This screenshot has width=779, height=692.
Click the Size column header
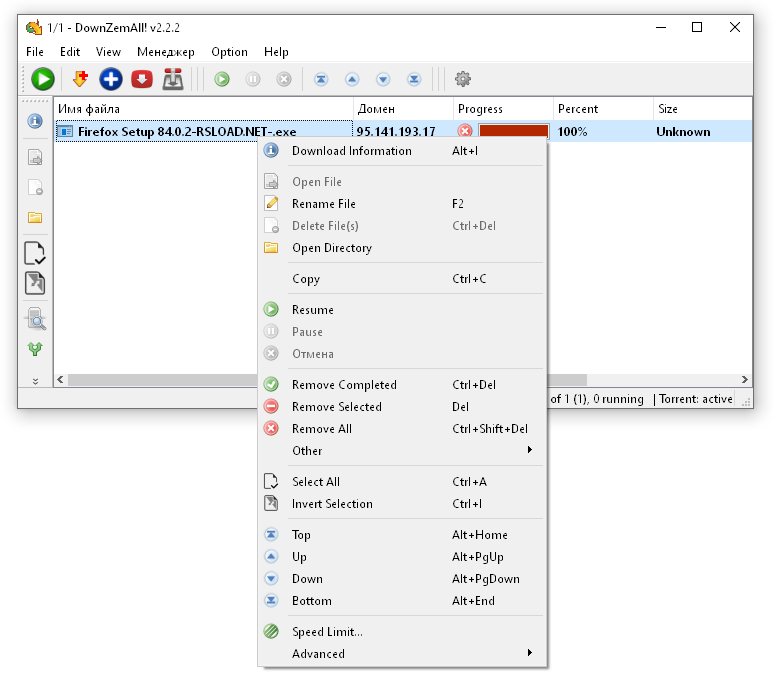click(x=702, y=108)
